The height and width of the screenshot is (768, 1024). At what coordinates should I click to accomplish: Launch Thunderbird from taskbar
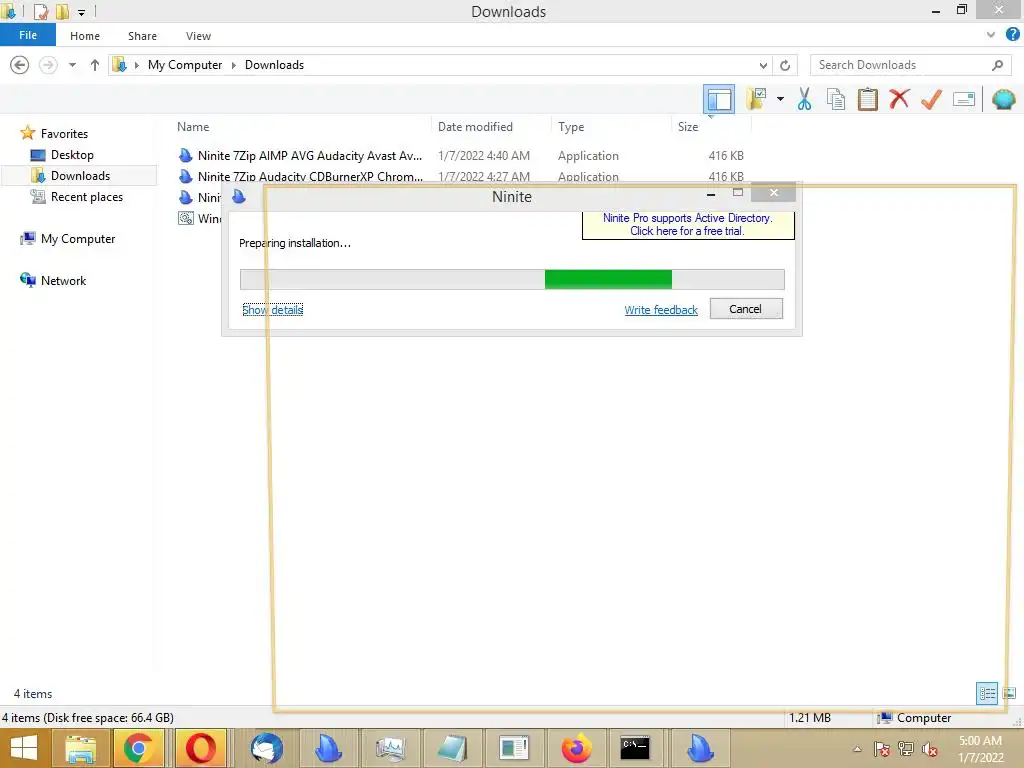pos(266,748)
